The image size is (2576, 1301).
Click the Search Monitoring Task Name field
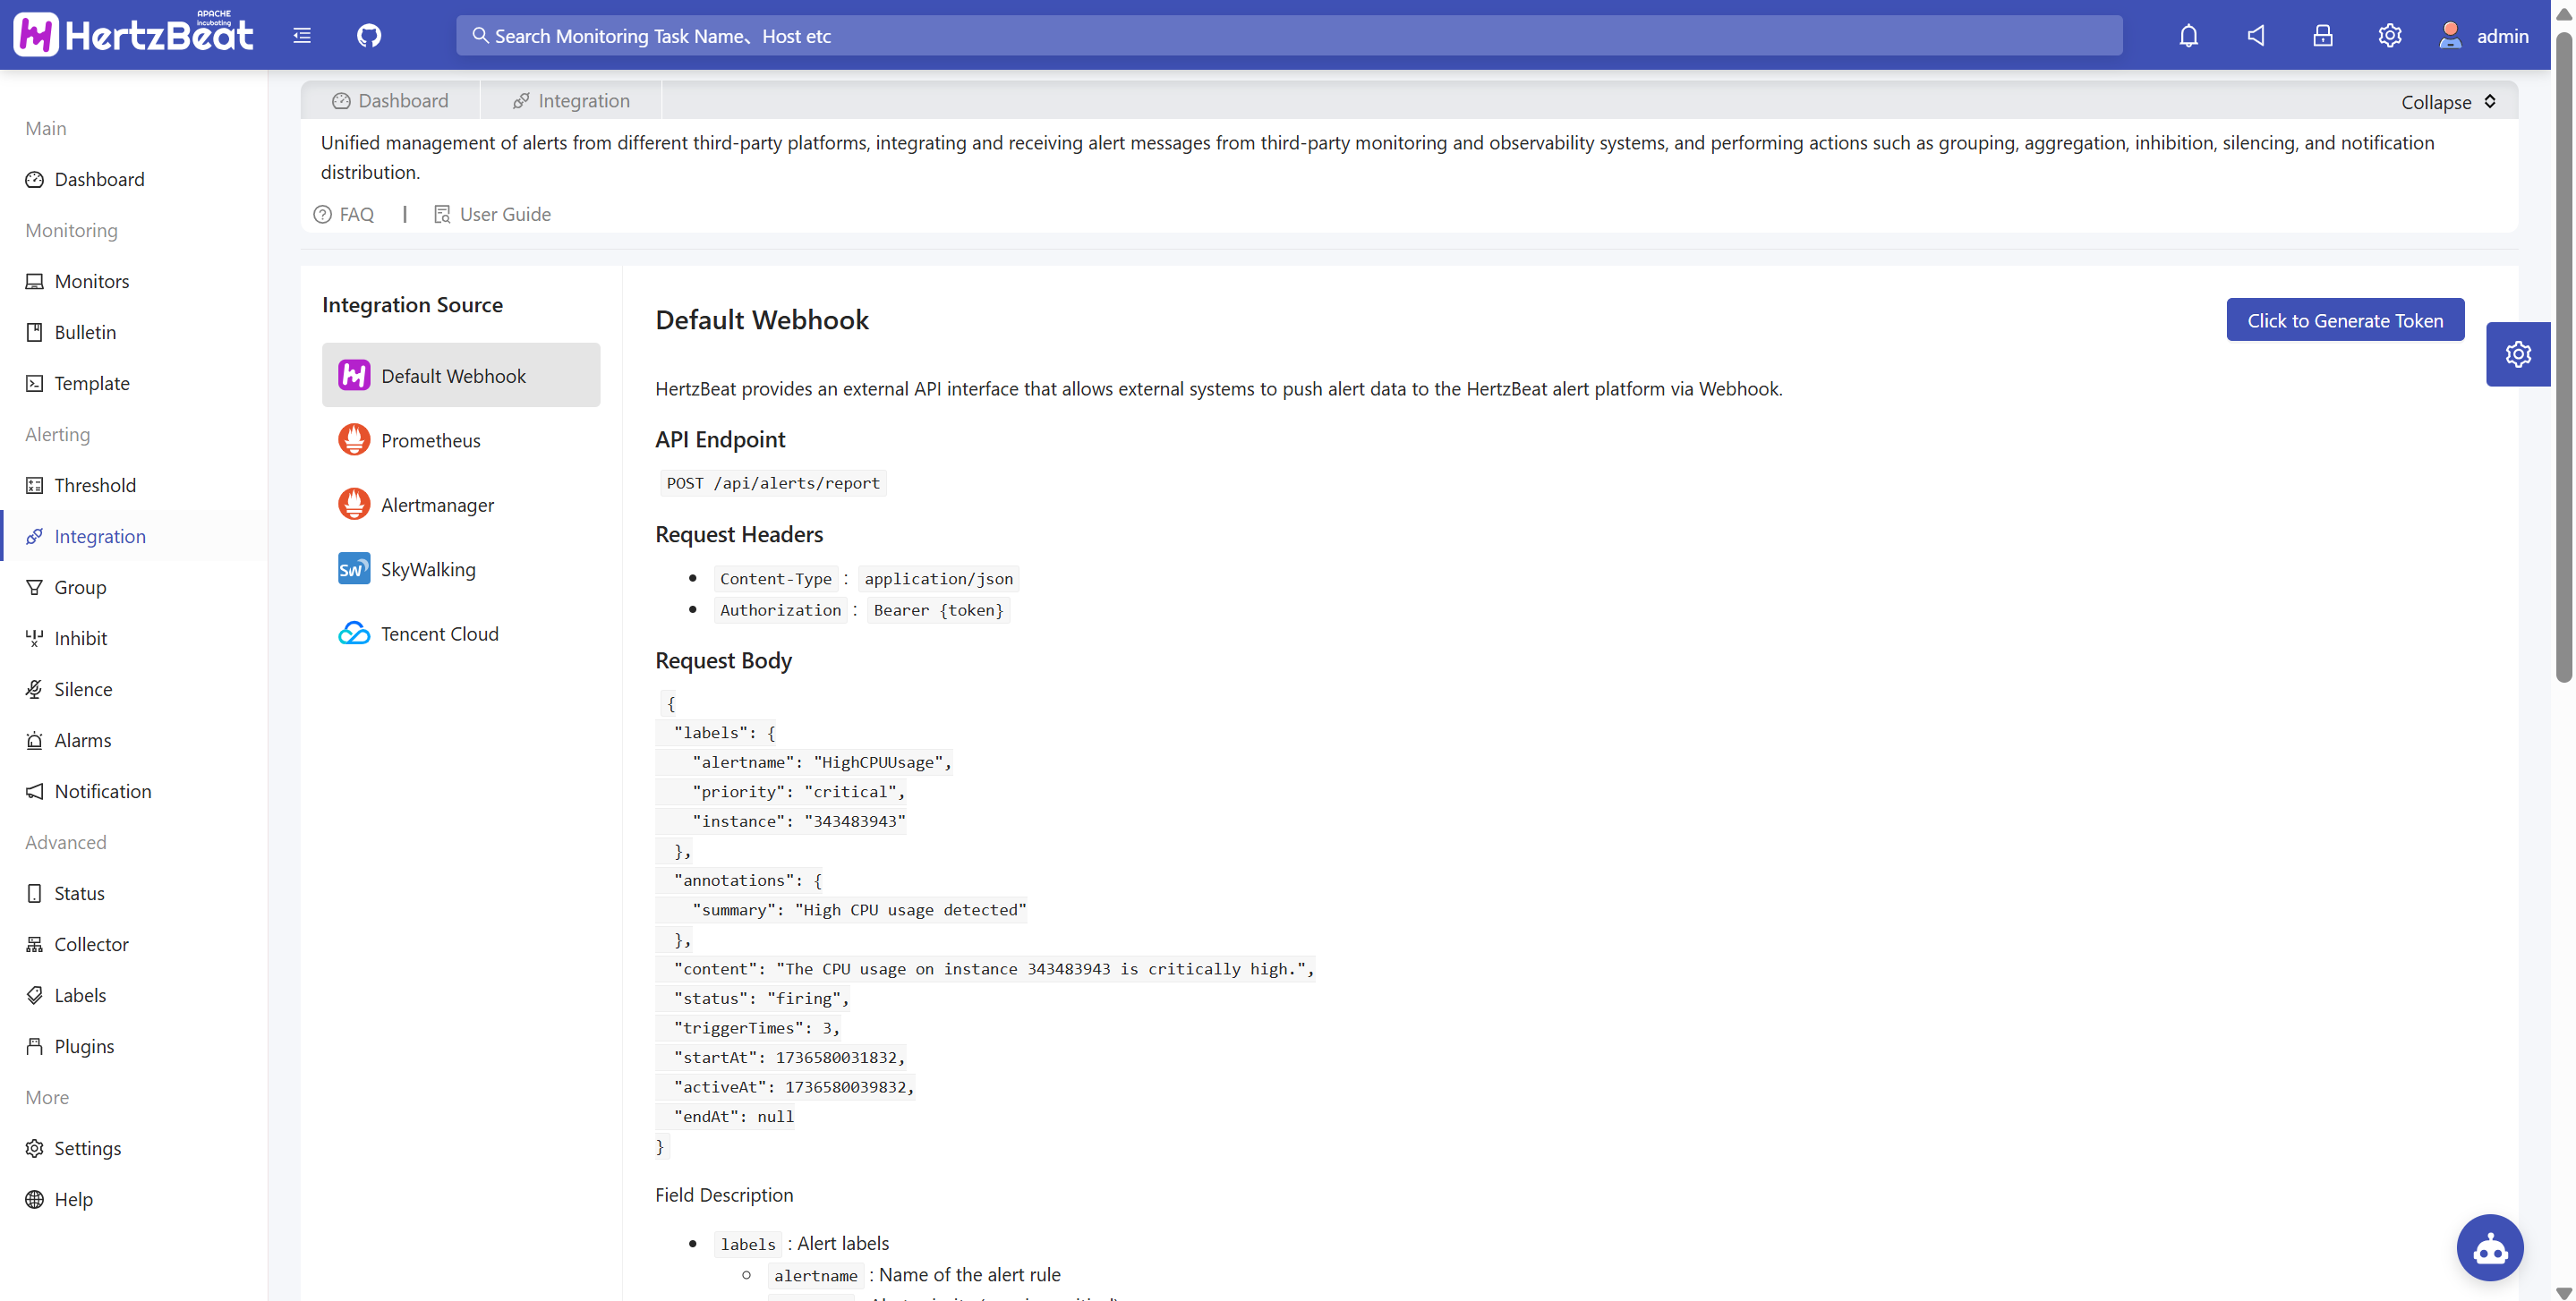(x=1288, y=36)
